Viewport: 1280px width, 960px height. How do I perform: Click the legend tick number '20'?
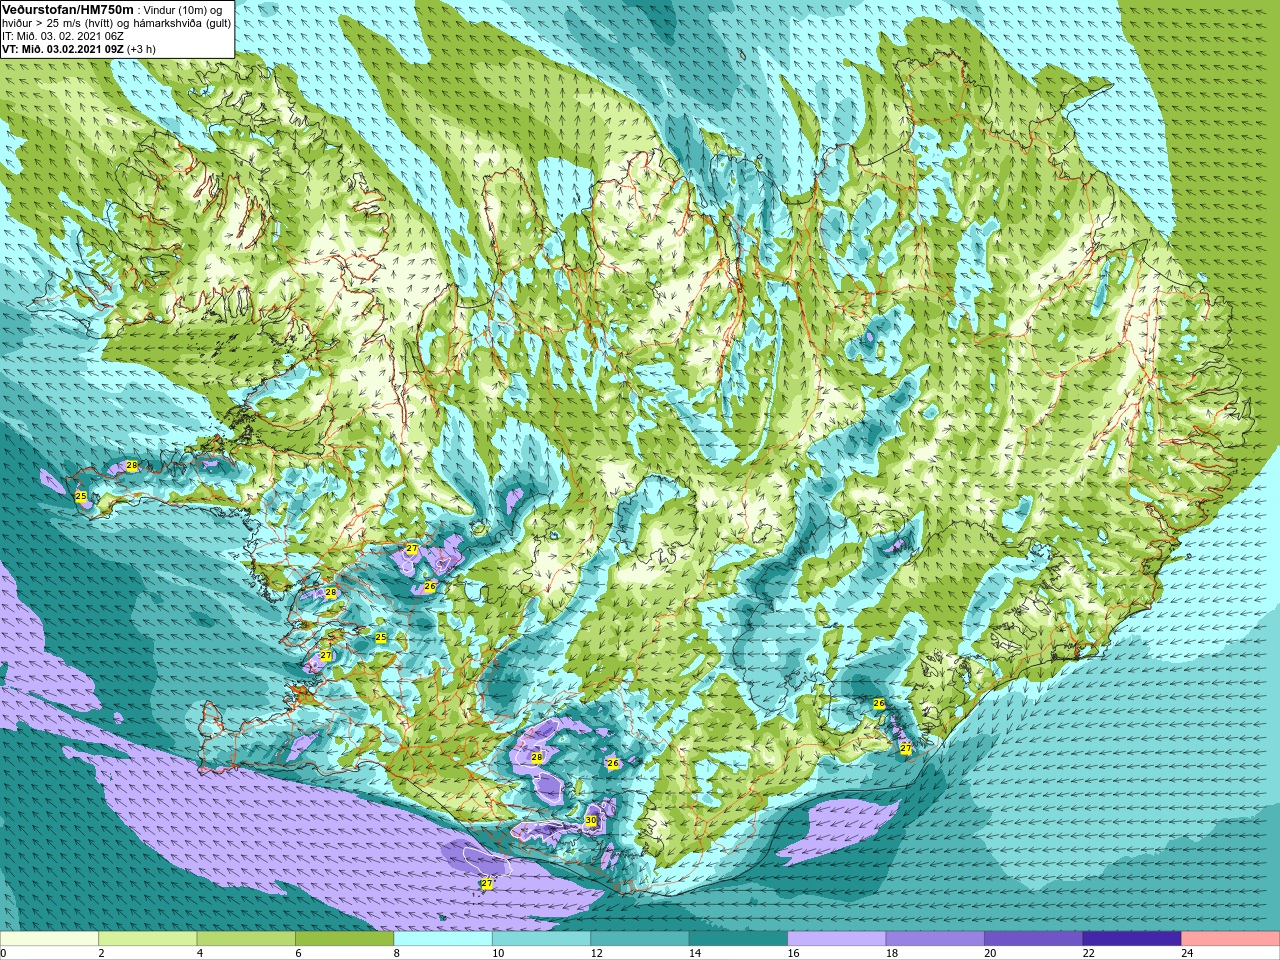coord(990,954)
